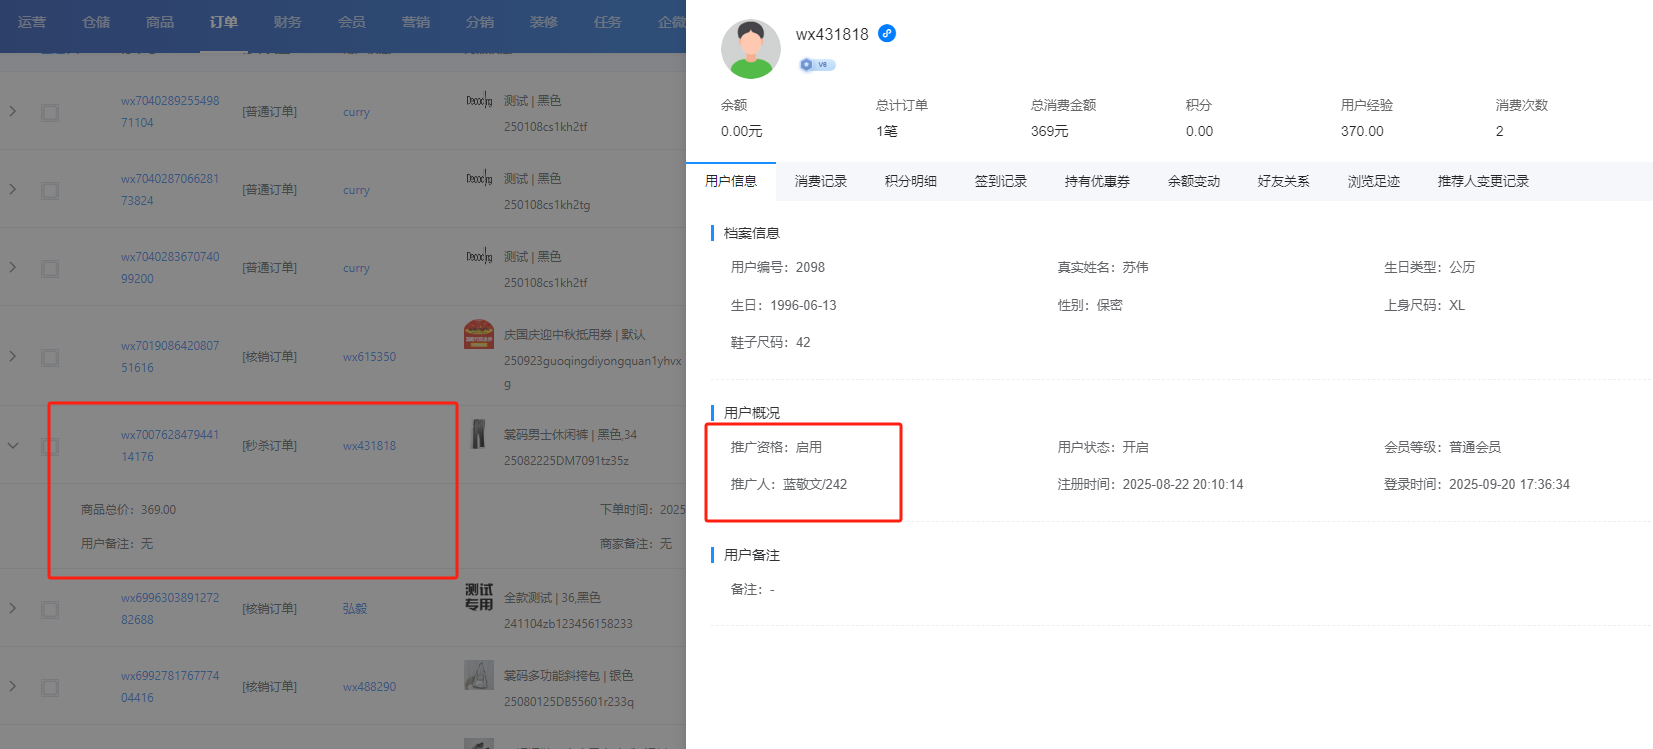Click the user avatar in the profile drawer
Viewport: 1653px width, 749px height.
coord(751,49)
